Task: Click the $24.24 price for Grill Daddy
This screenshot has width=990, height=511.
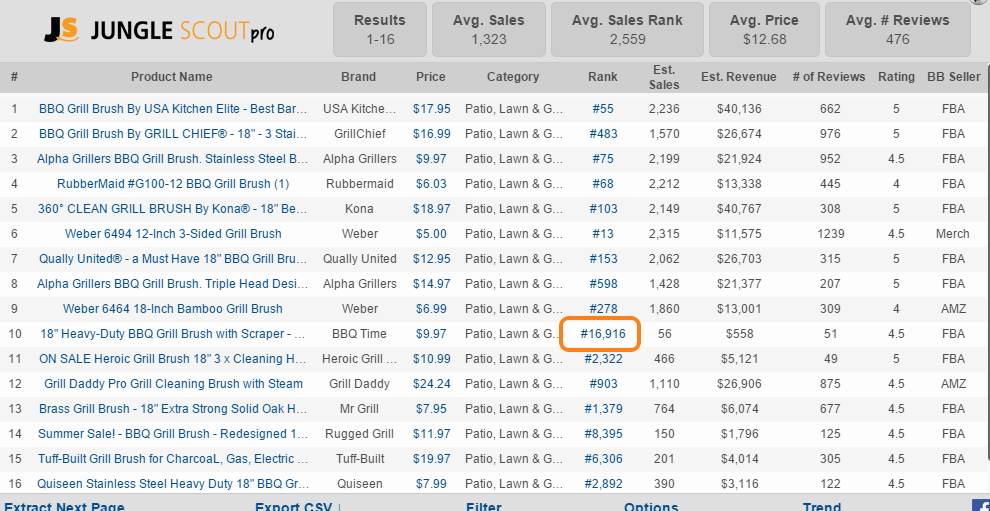Action: click(431, 384)
